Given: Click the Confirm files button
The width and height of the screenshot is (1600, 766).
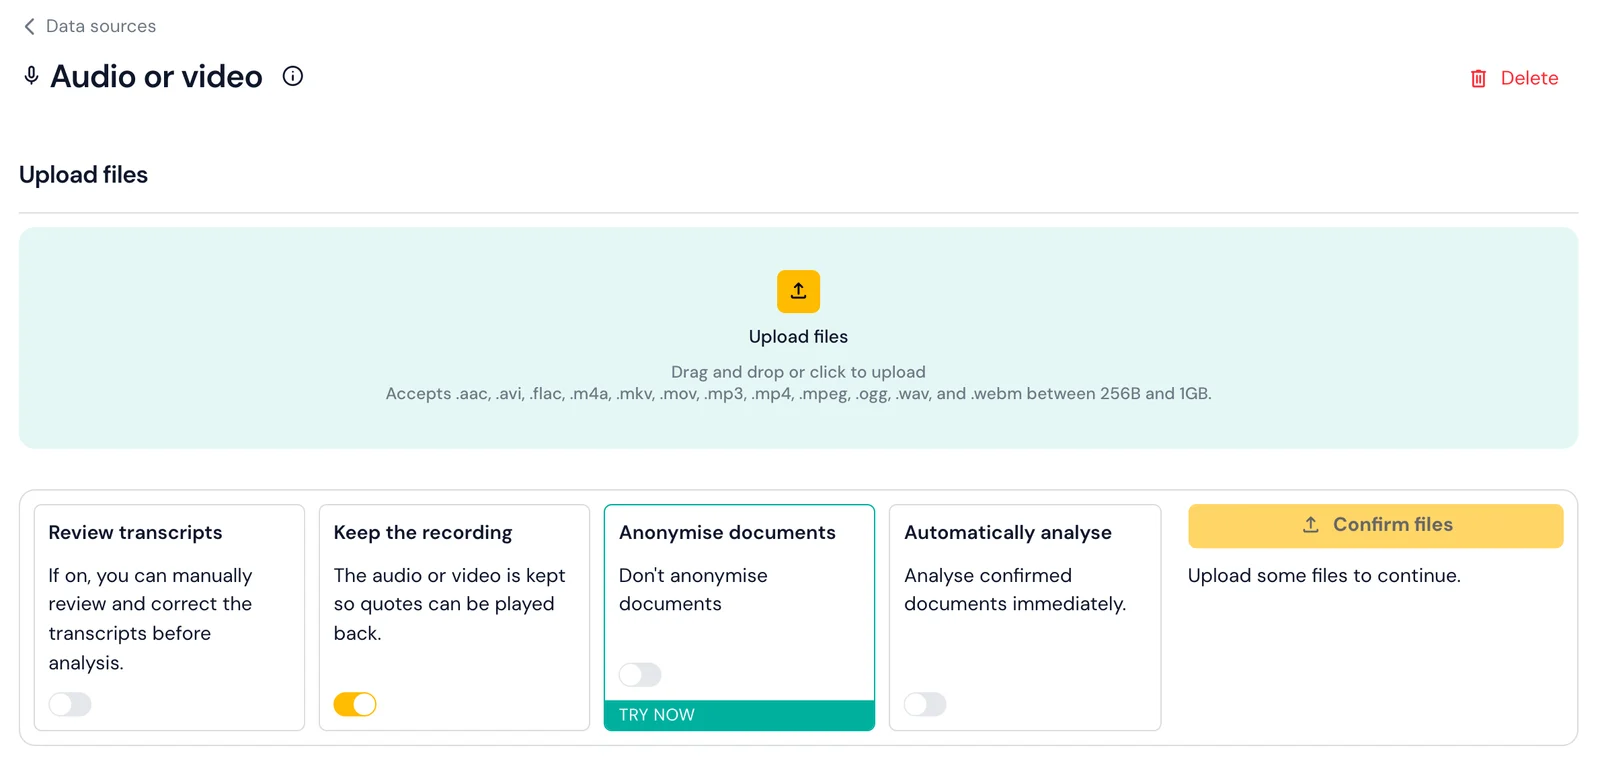Looking at the screenshot, I should 1375,525.
